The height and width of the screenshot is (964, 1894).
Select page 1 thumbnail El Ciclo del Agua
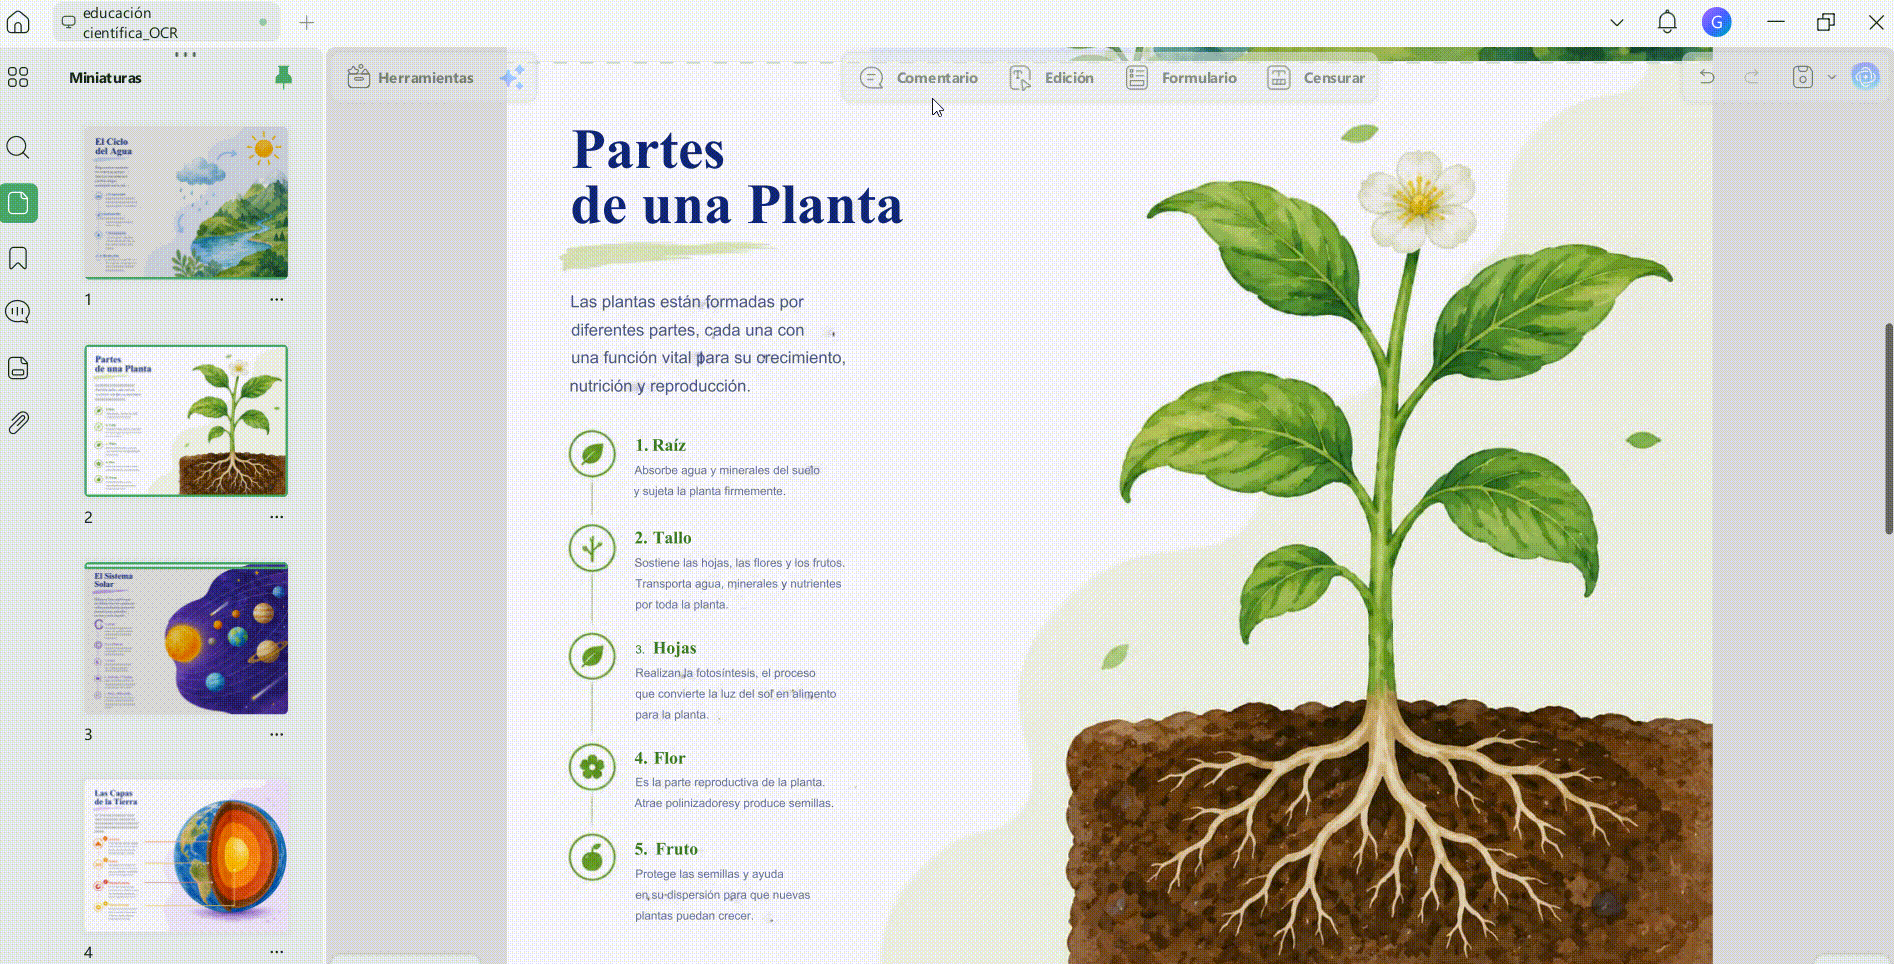point(186,203)
